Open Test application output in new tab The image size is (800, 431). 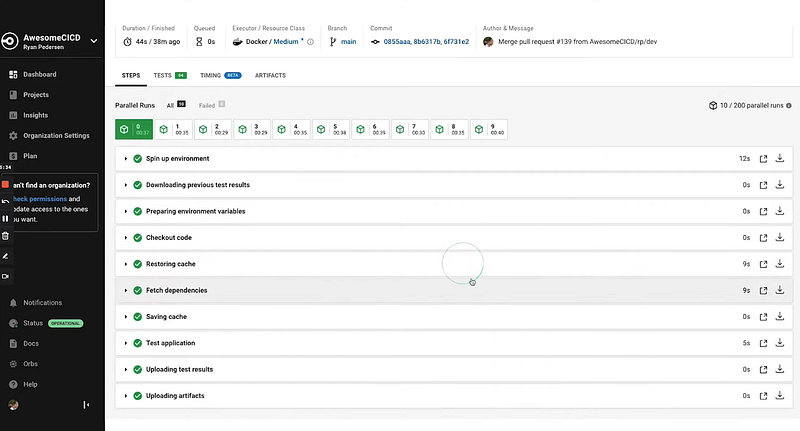coord(763,343)
